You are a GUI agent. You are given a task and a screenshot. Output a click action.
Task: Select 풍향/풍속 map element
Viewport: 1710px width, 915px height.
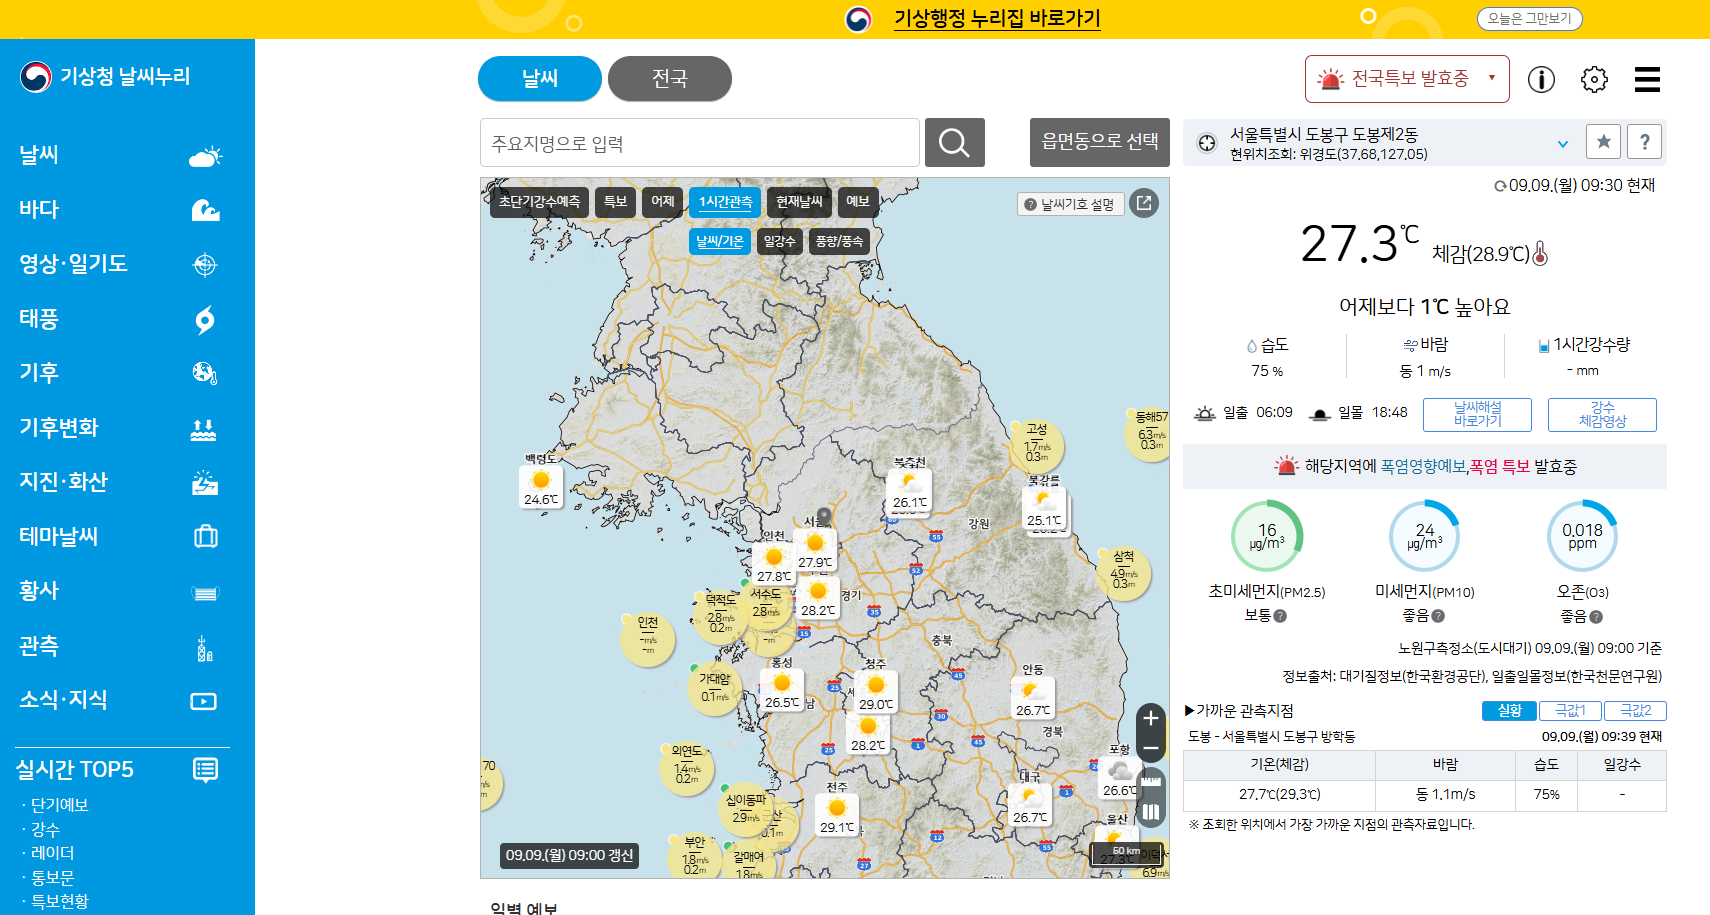coord(839,241)
